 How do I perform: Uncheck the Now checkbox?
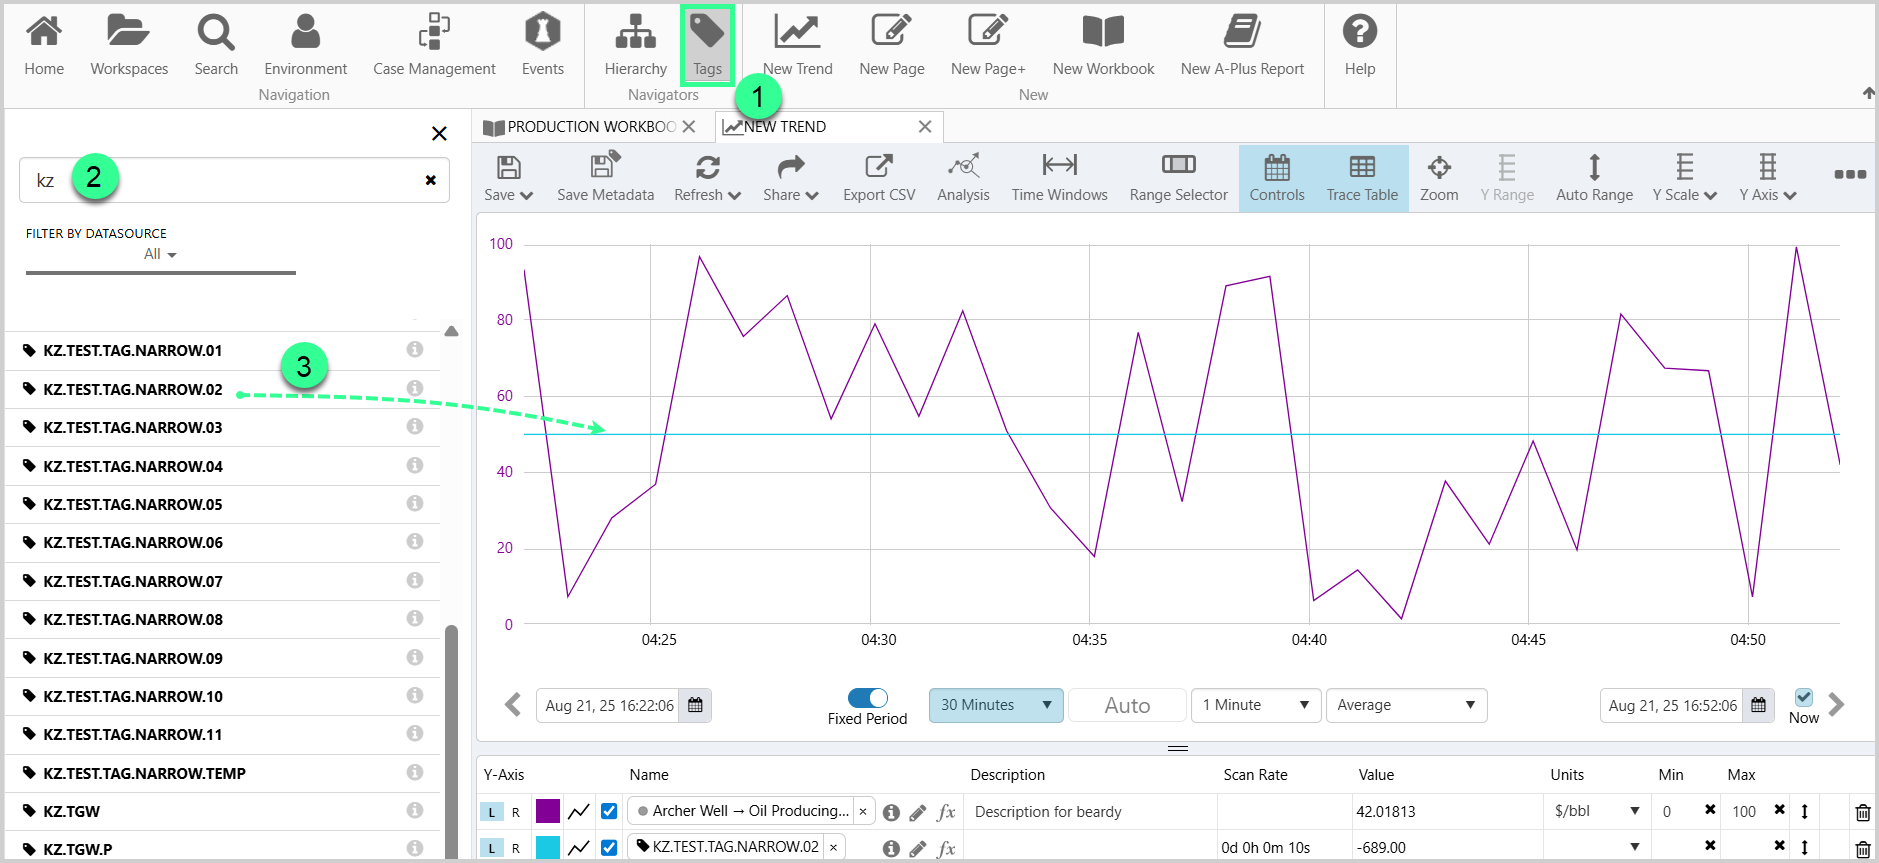coord(1803,698)
